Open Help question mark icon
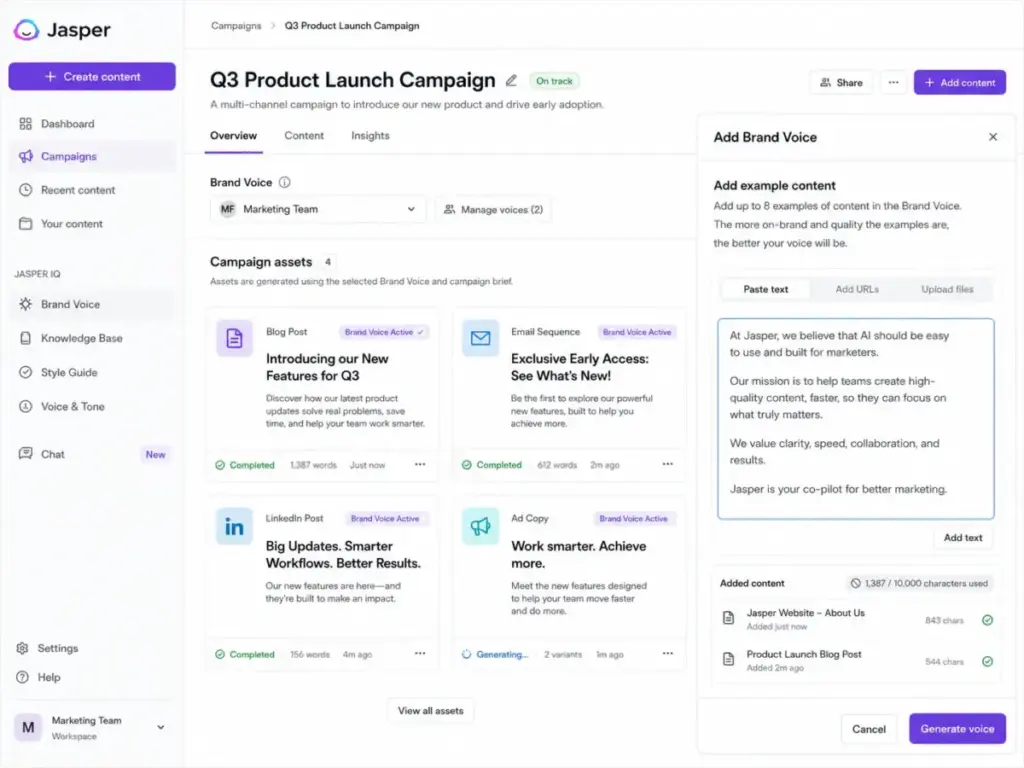This screenshot has height=768, width=1024. click(x=22, y=677)
